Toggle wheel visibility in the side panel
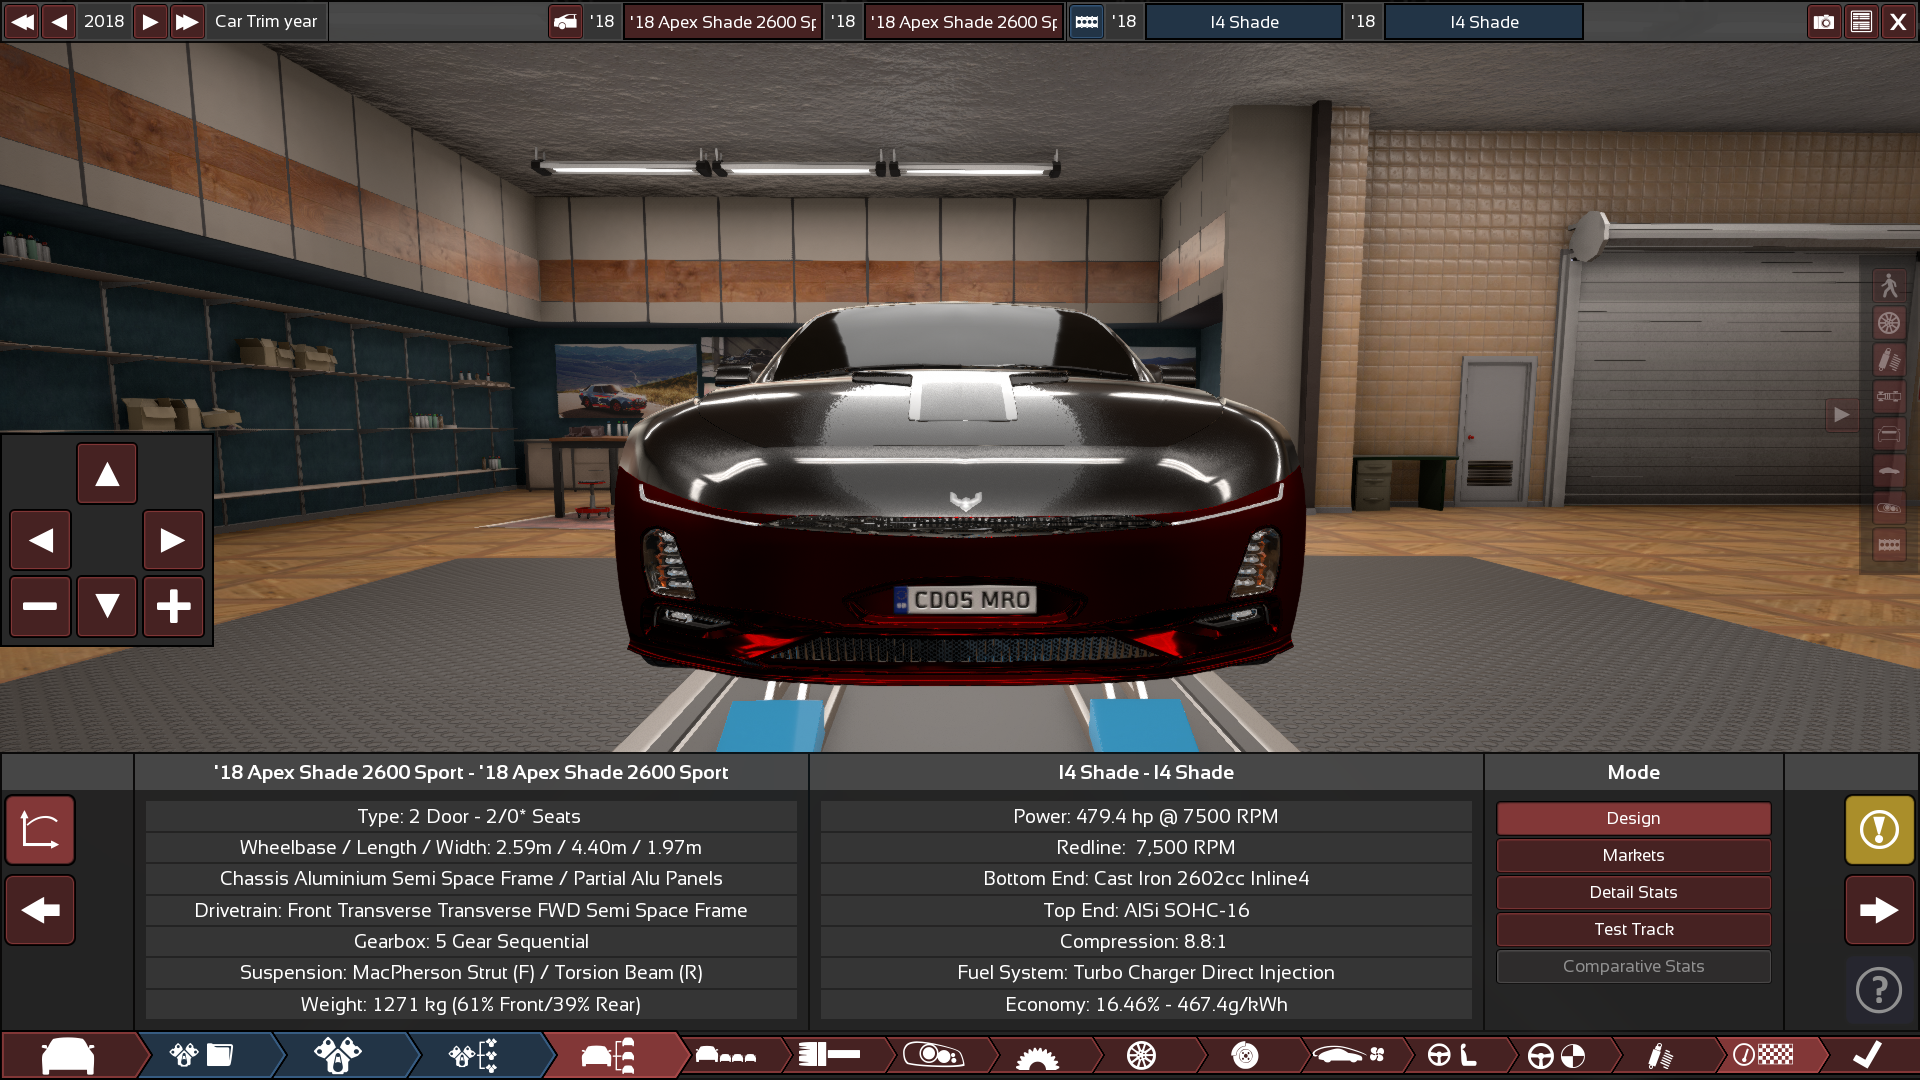 tap(1889, 323)
